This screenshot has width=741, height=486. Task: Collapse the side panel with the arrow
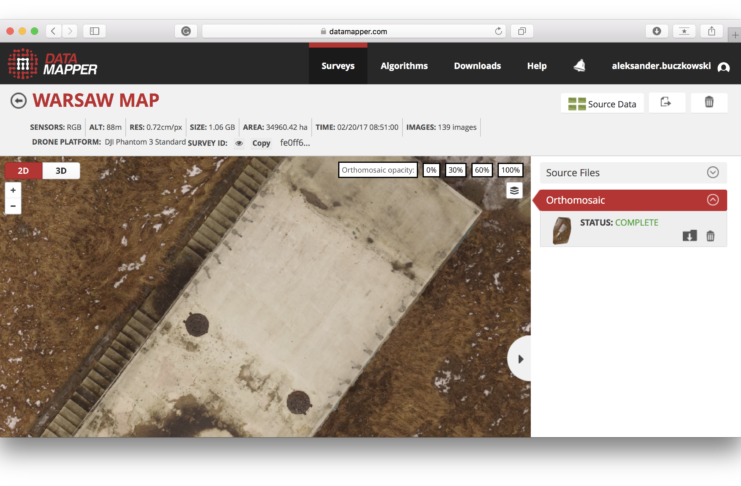point(520,358)
